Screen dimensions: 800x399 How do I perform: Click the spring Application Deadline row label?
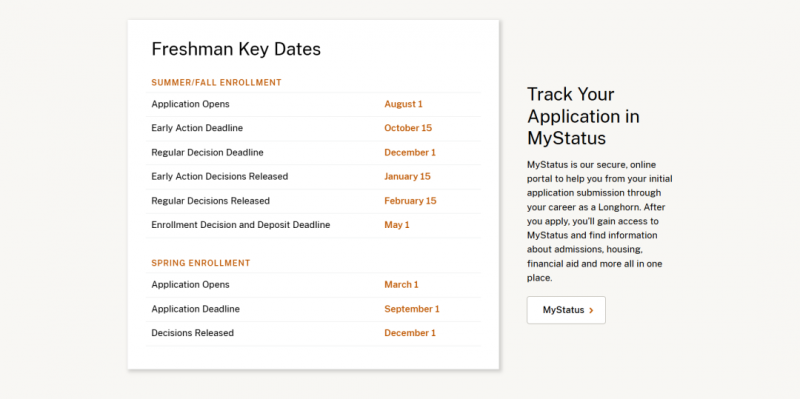coord(195,309)
